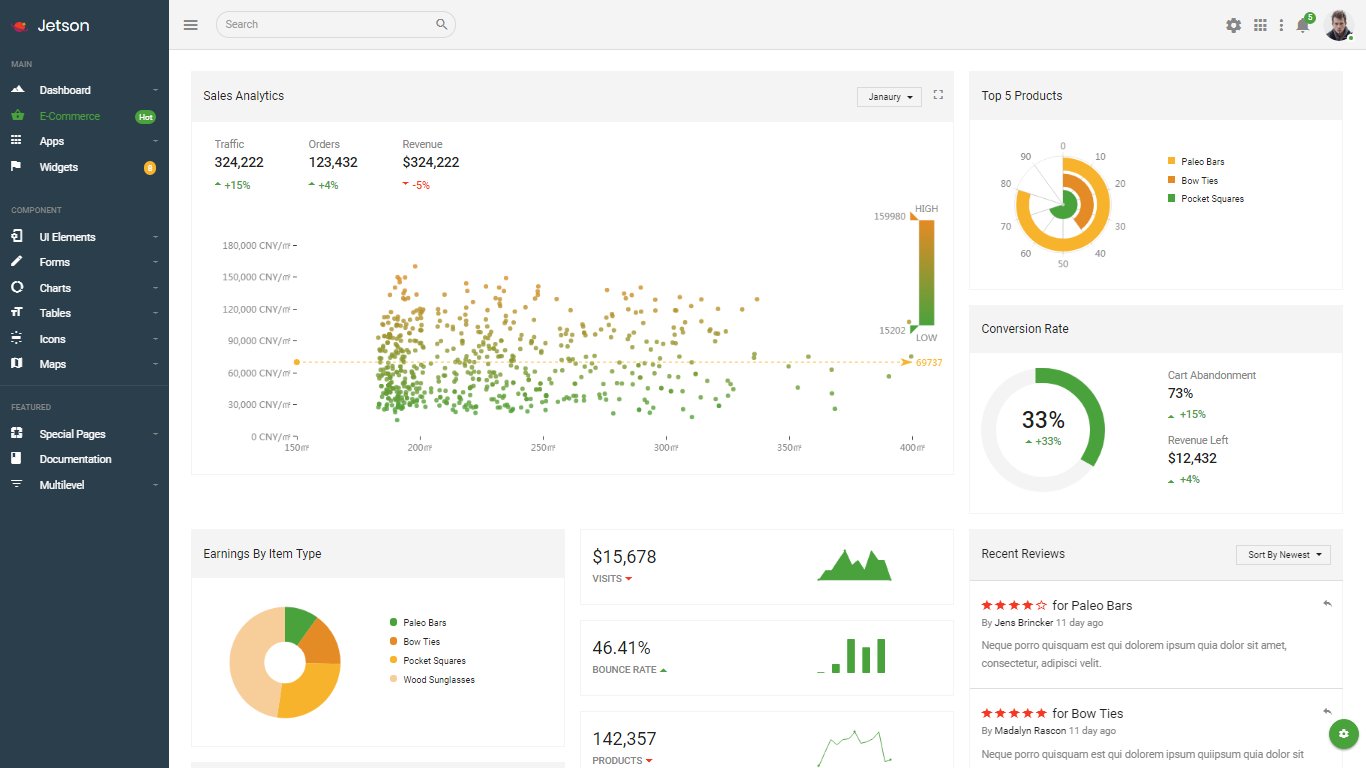Click the orange-green gradient range bar
The image size is (1366, 768).
coord(926,272)
